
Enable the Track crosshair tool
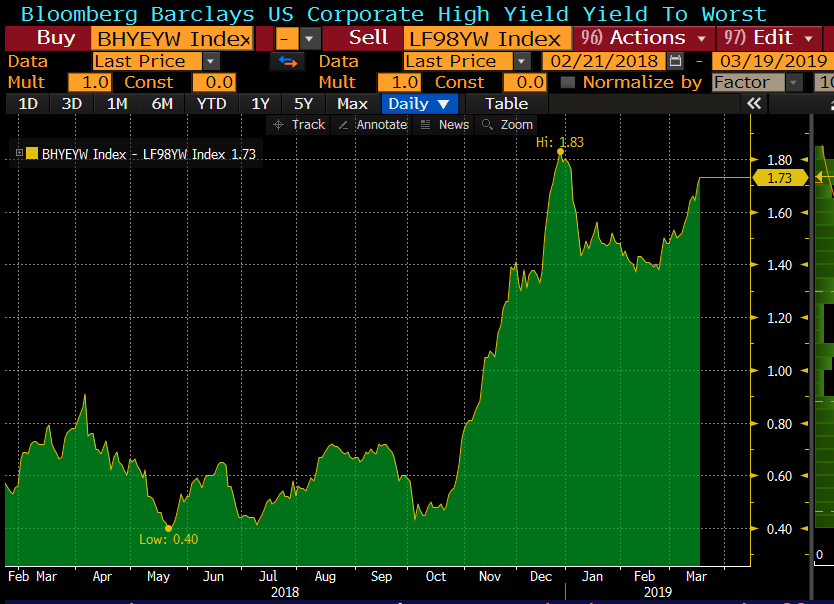coord(300,124)
